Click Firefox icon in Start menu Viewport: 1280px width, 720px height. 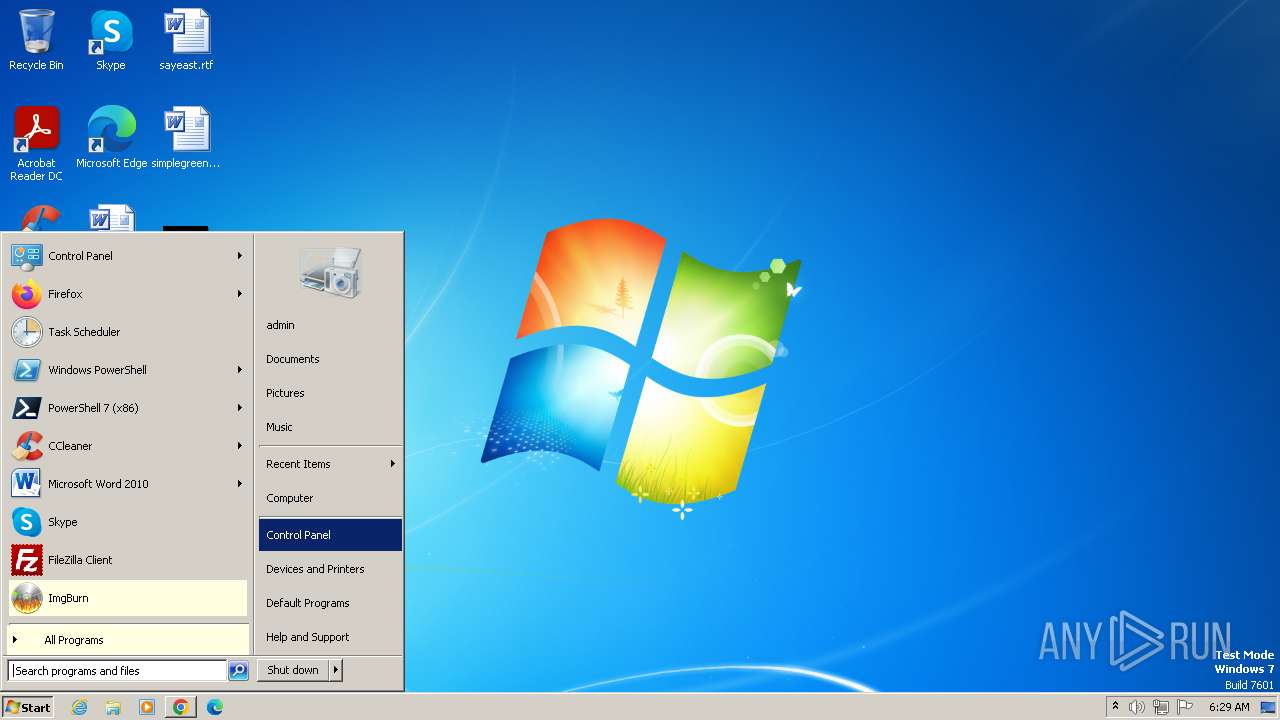click(x=27, y=294)
